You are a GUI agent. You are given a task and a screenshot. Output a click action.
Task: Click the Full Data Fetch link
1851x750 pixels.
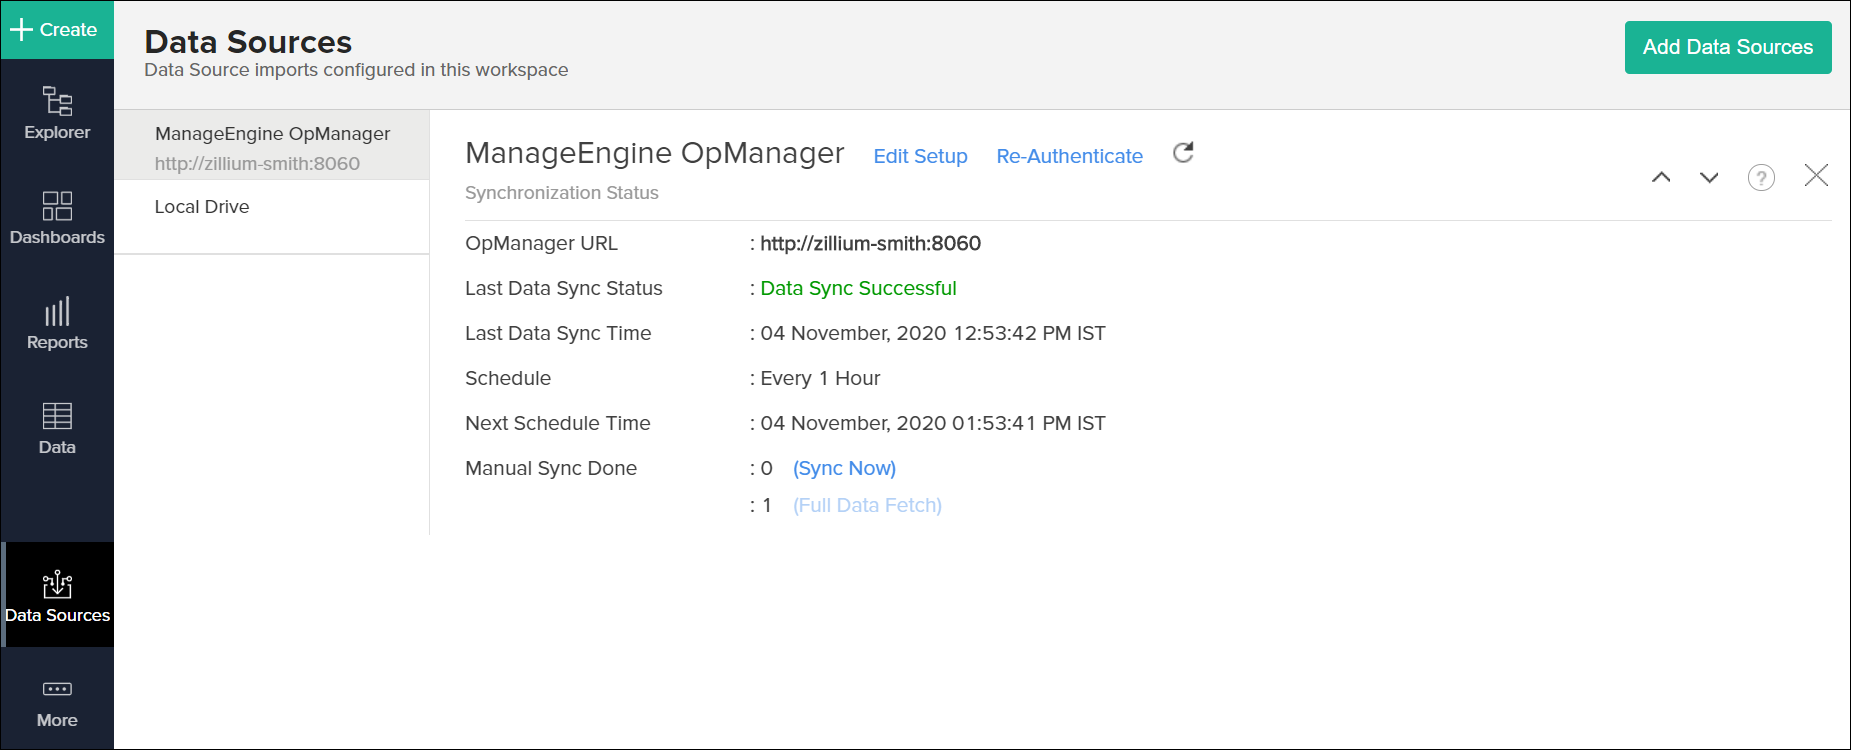point(867,505)
